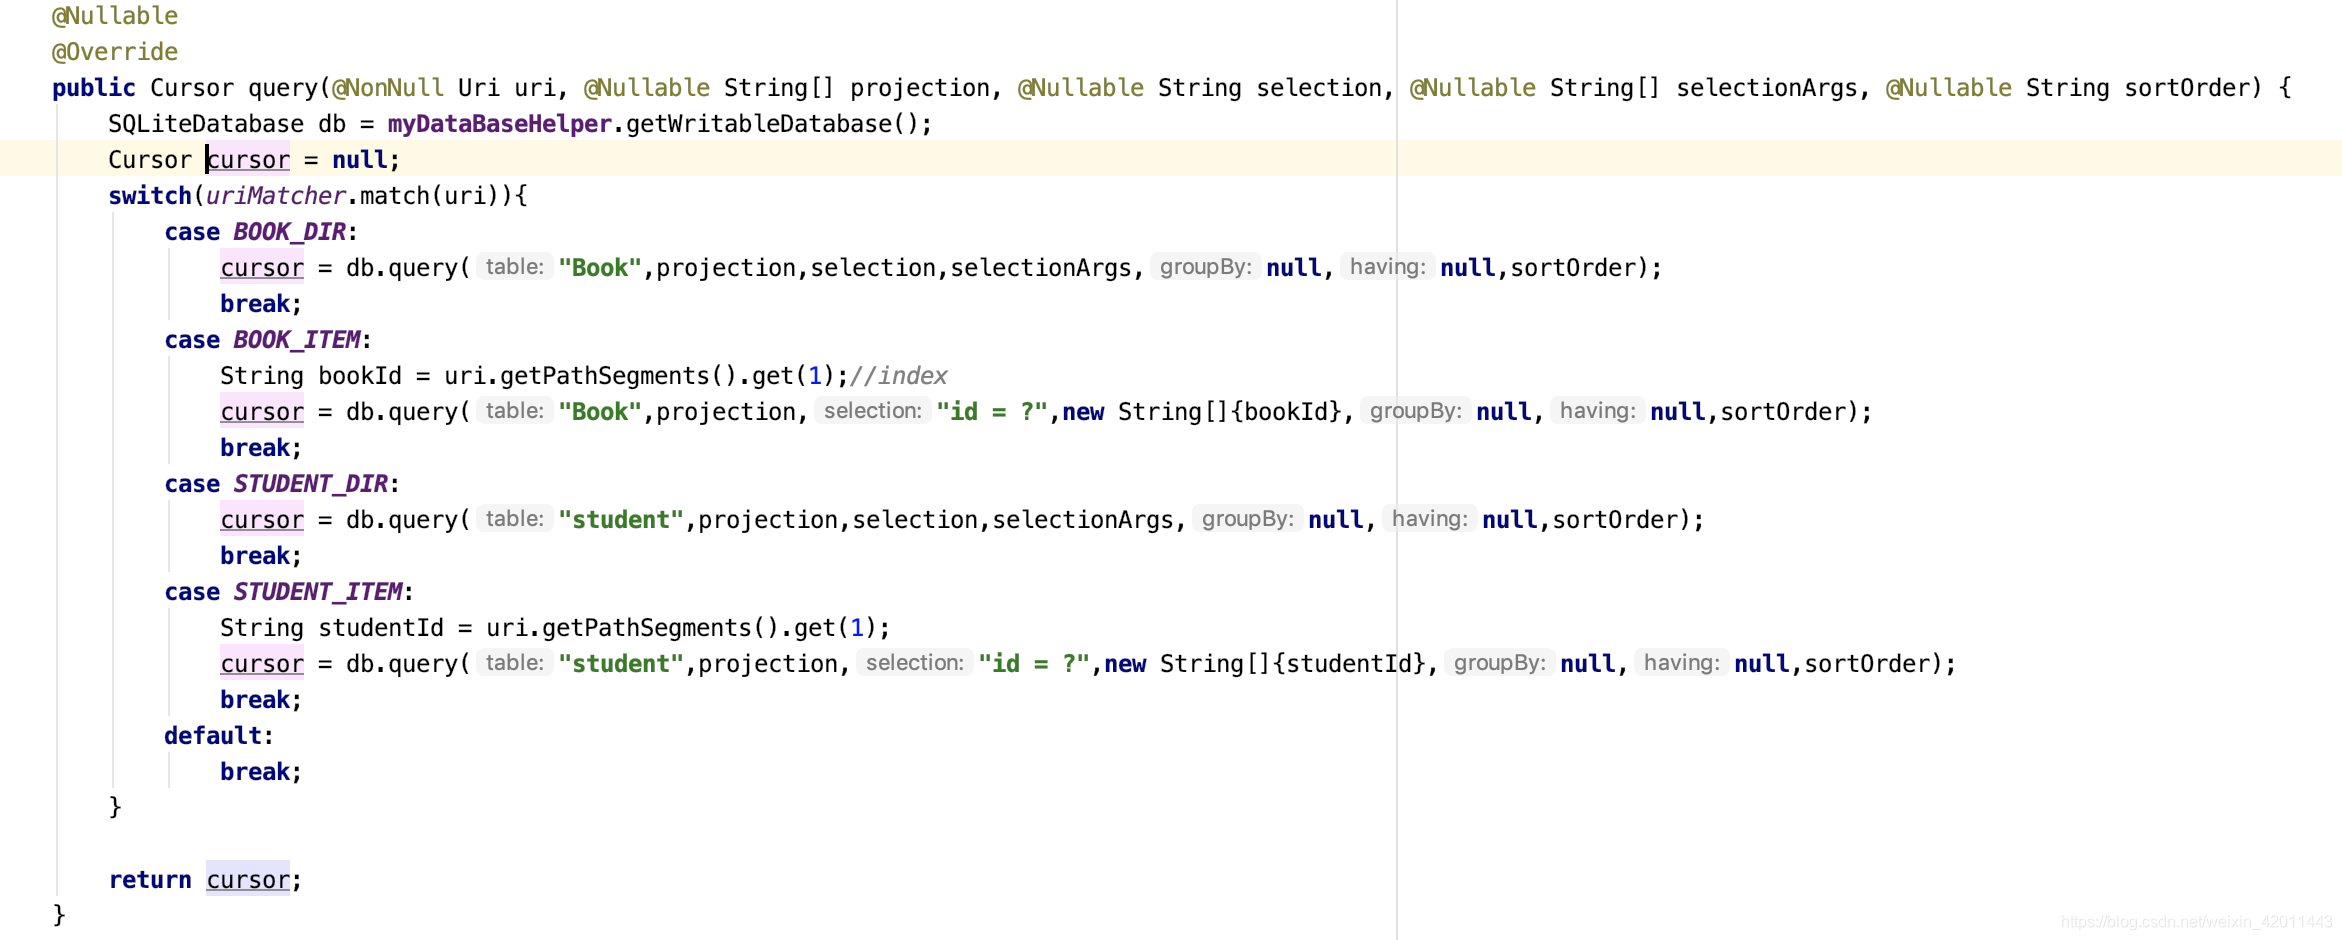Click "id = ?" string in the studentId query
The width and height of the screenshot is (2342, 940).
pyautogui.click(x=1034, y=664)
